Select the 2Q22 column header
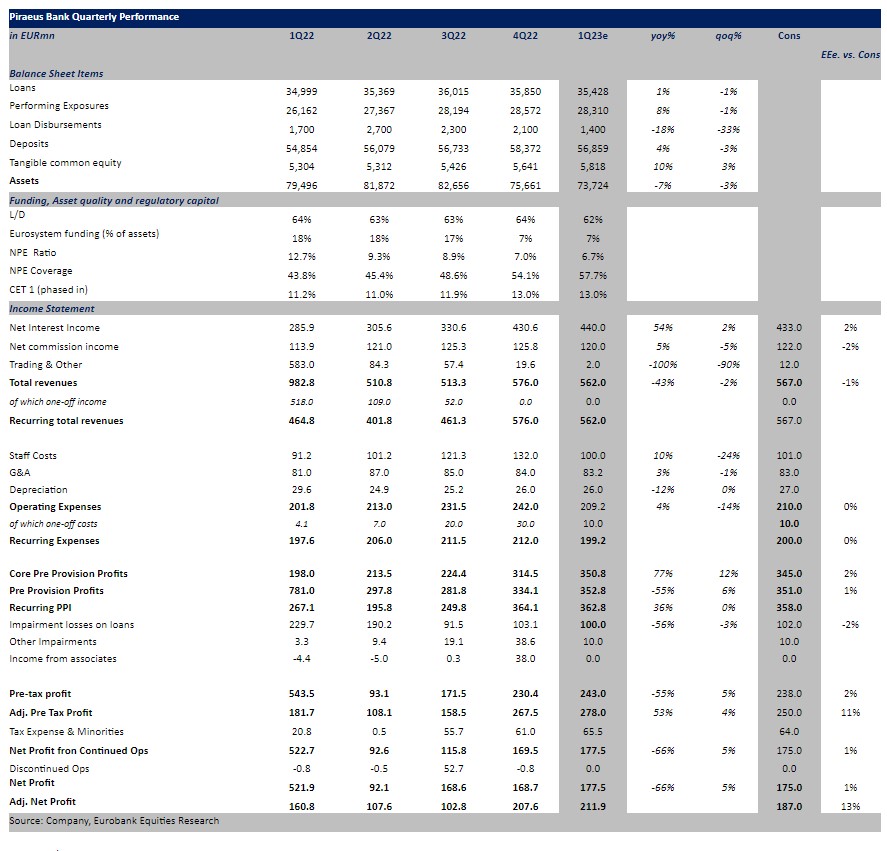This screenshot has height=851, width=887. click(x=379, y=36)
